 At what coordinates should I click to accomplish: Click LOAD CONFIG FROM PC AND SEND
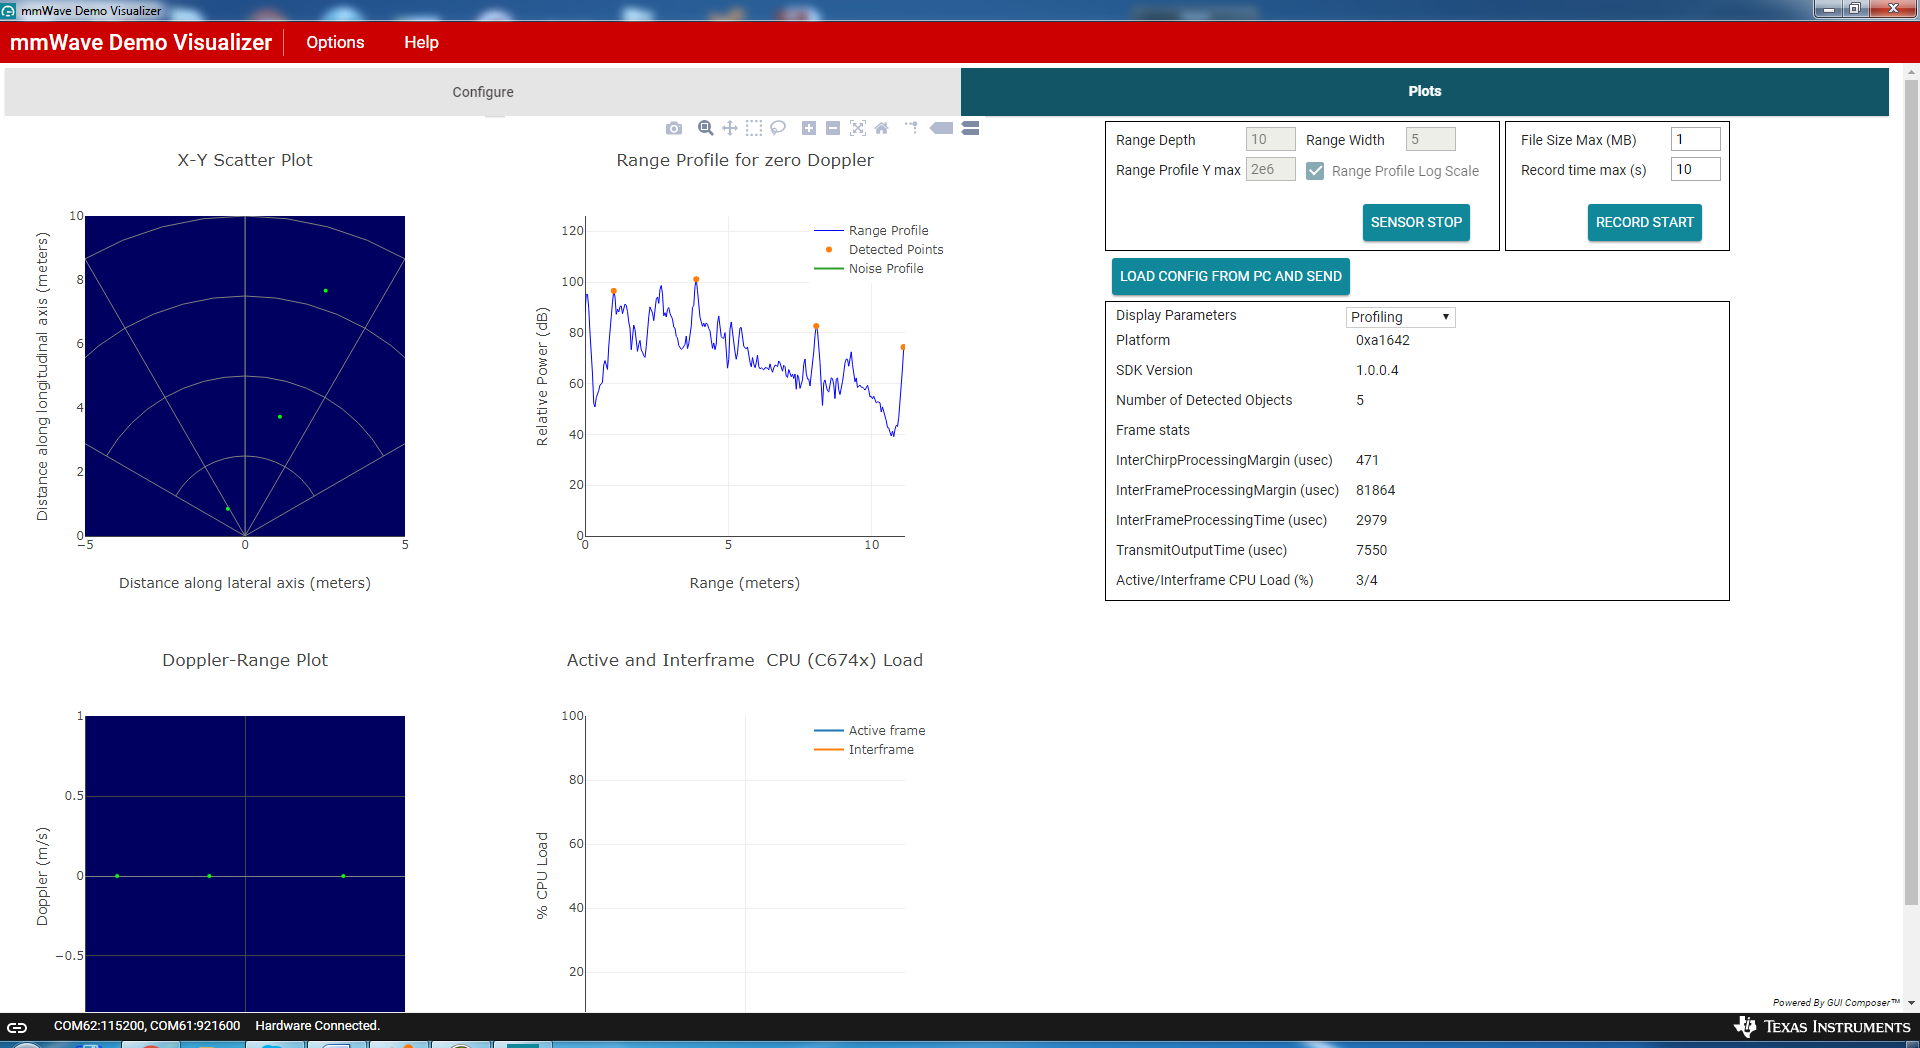tap(1230, 276)
